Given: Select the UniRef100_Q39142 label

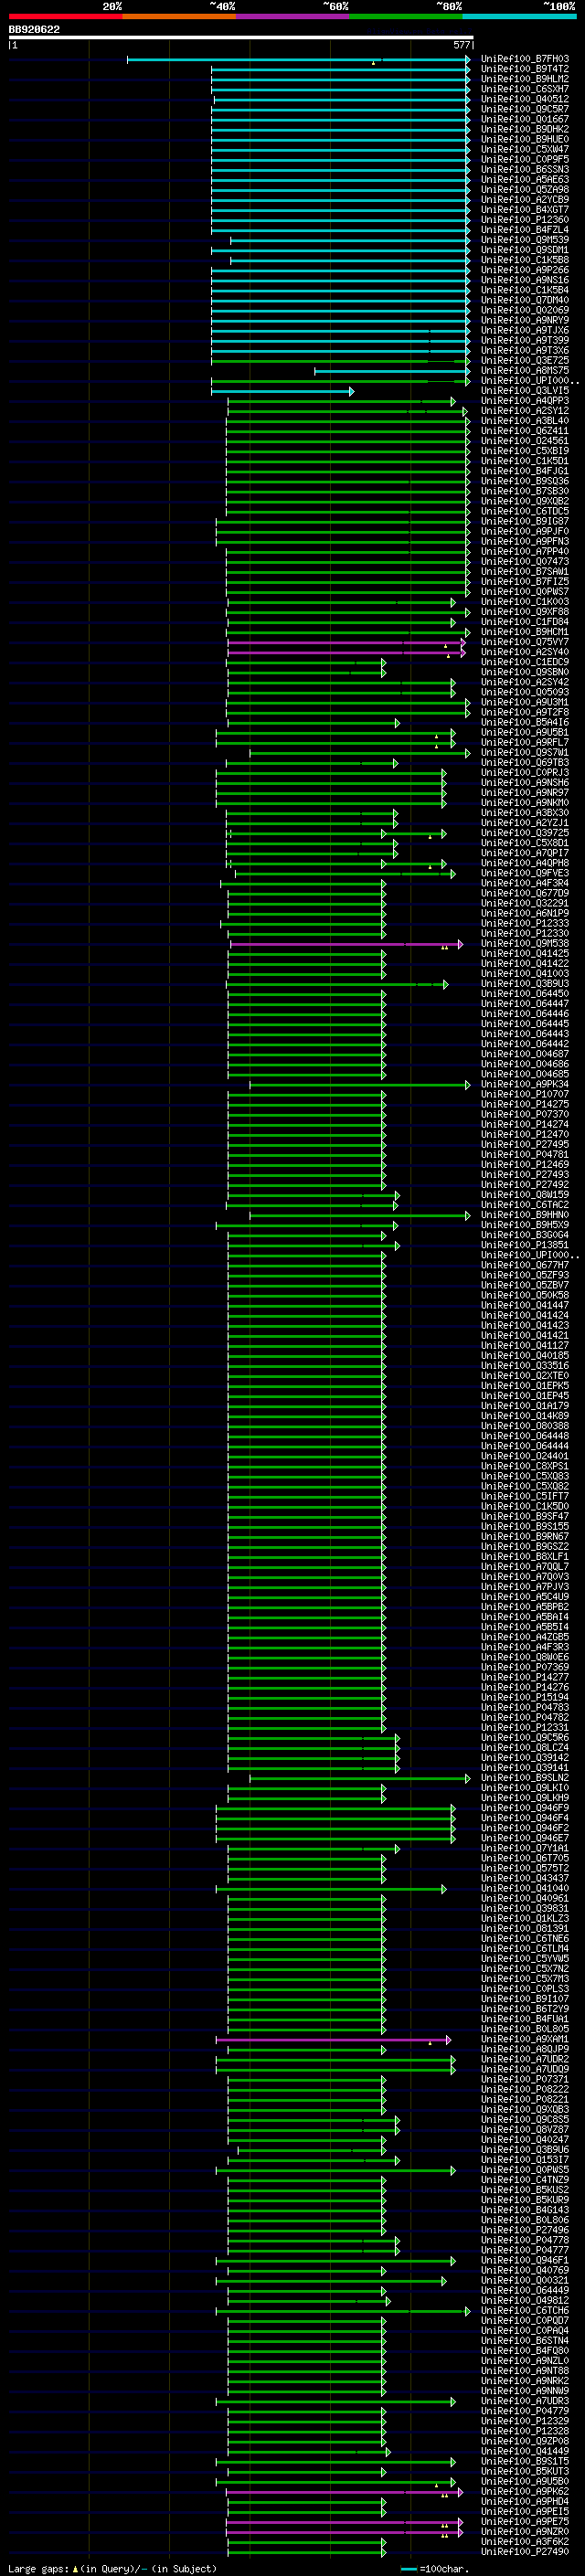Looking at the screenshot, I should (x=525, y=1758).
